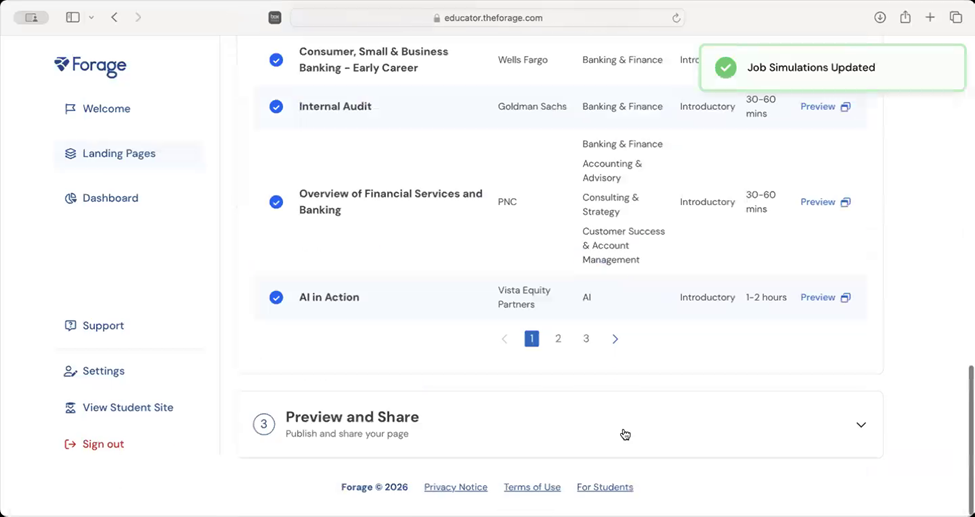The width and height of the screenshot is (975, 517).
Task: Click Goldman Sachs company cell
Action: tap(532, 107)
